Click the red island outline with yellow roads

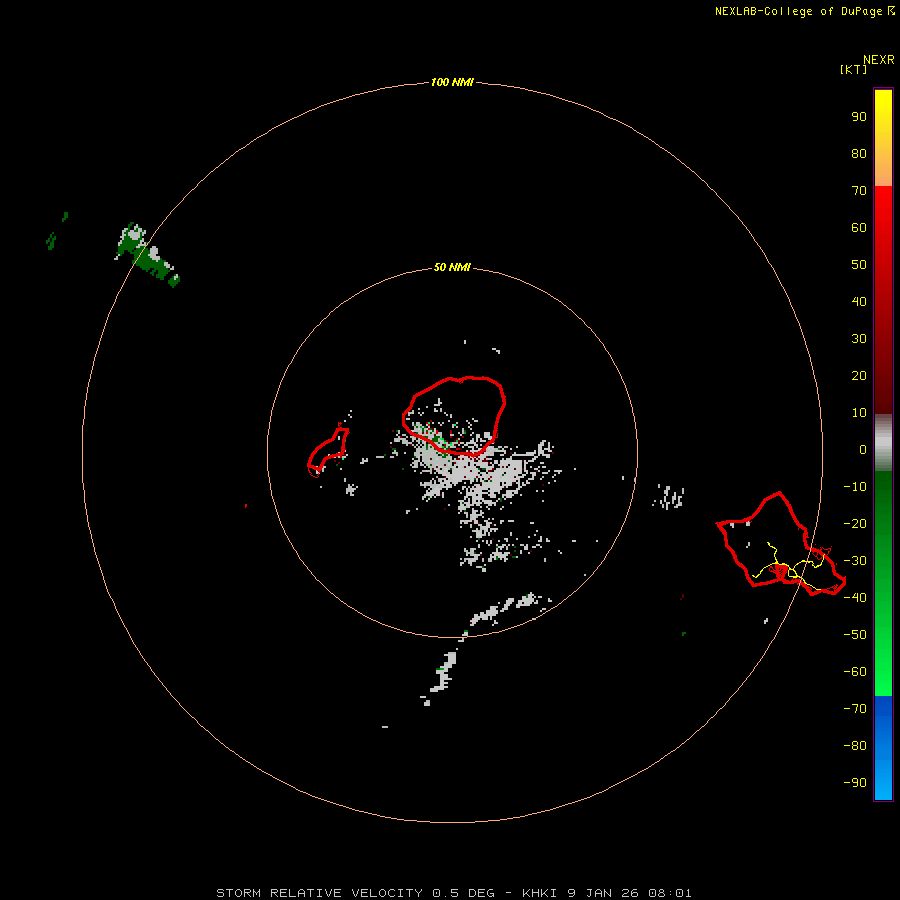pyautogui.click(x=781, y=544)
